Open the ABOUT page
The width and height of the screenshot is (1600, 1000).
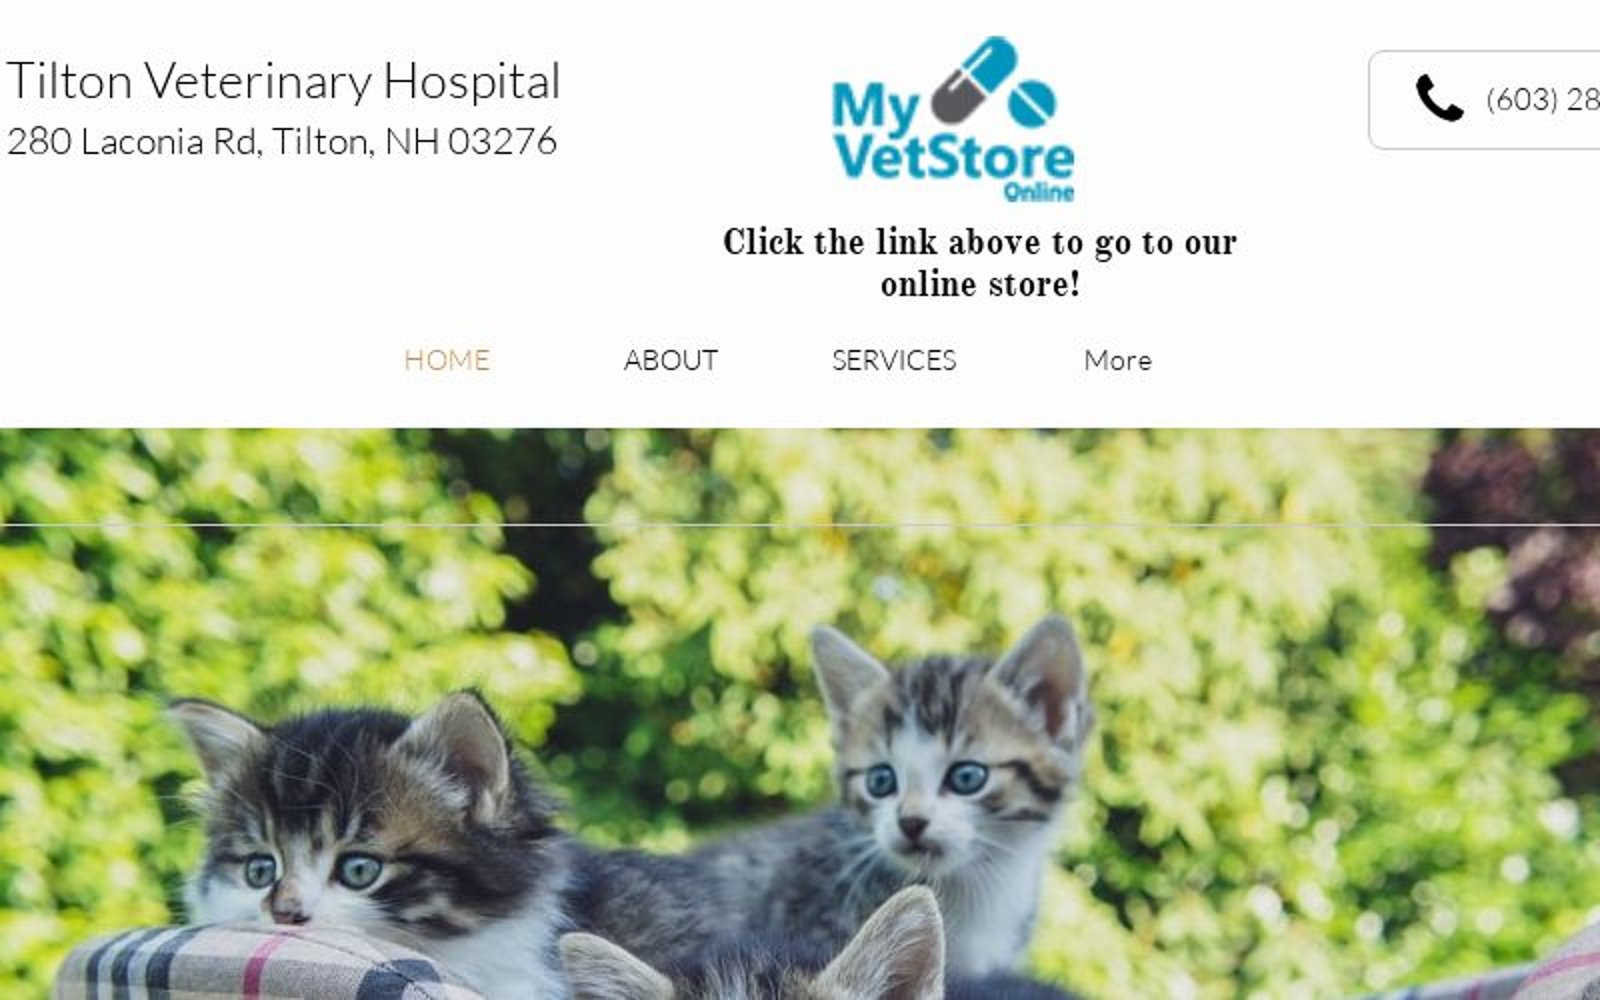670,360
